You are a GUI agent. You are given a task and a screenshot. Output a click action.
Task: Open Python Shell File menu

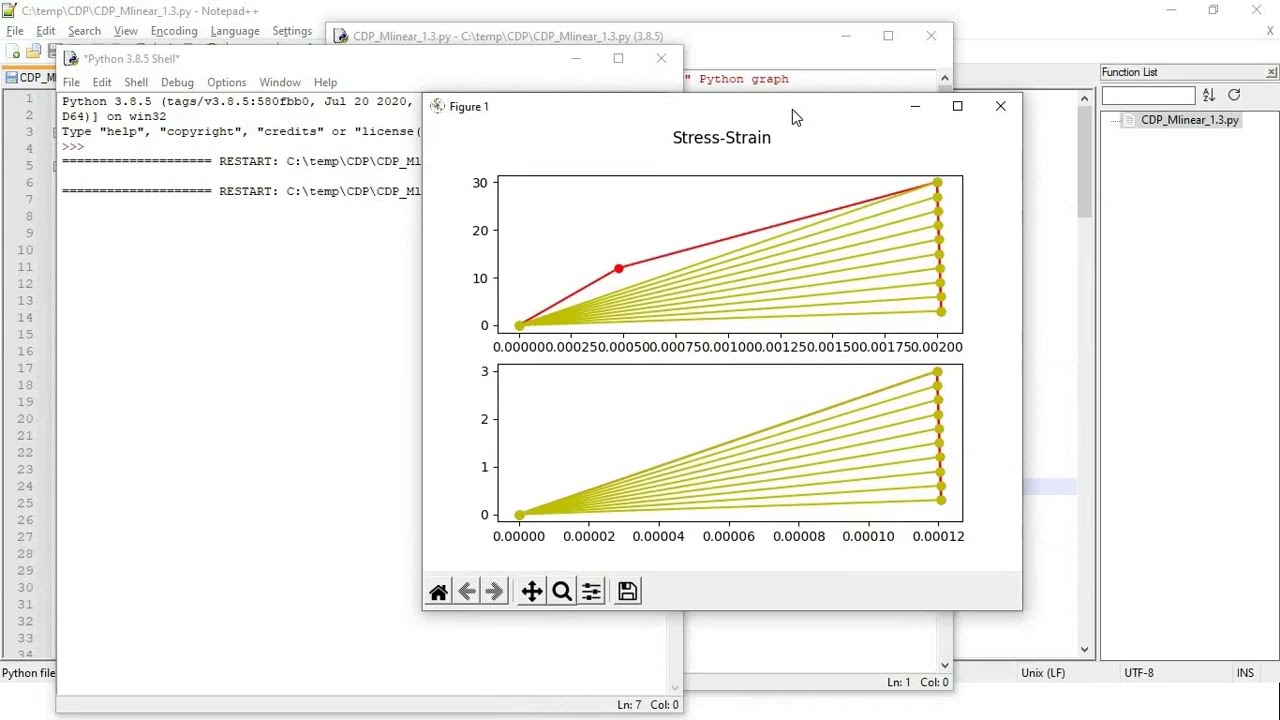click(x=71, y=82)
